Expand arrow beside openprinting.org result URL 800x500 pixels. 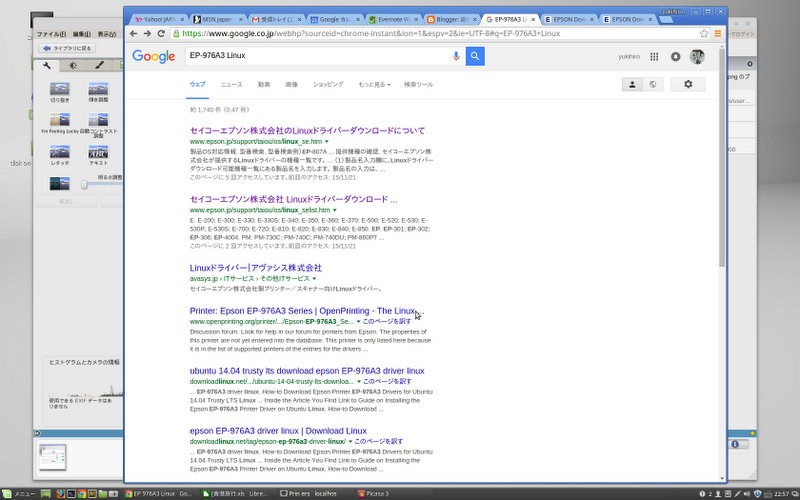tap(358, 322)
